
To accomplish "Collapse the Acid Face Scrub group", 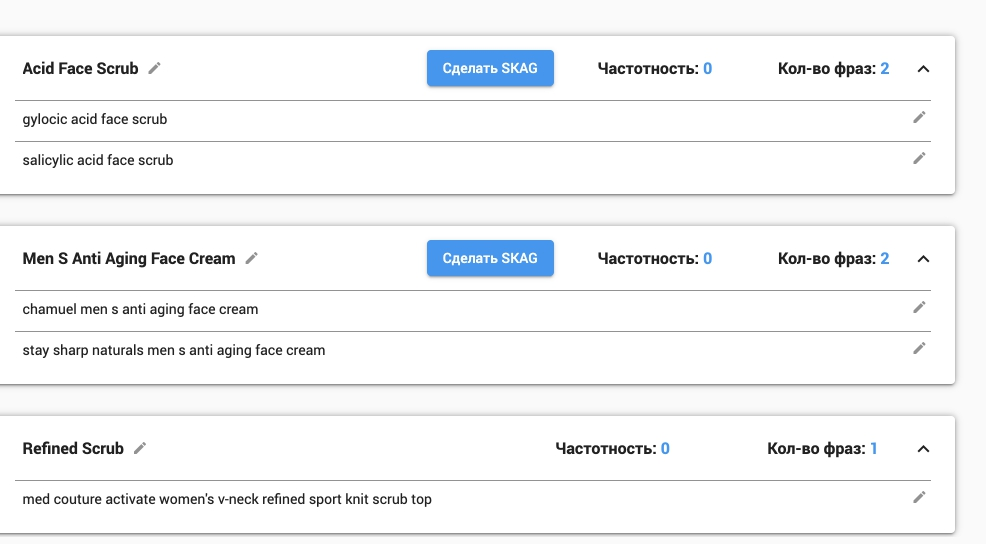I will coord(923,69).
